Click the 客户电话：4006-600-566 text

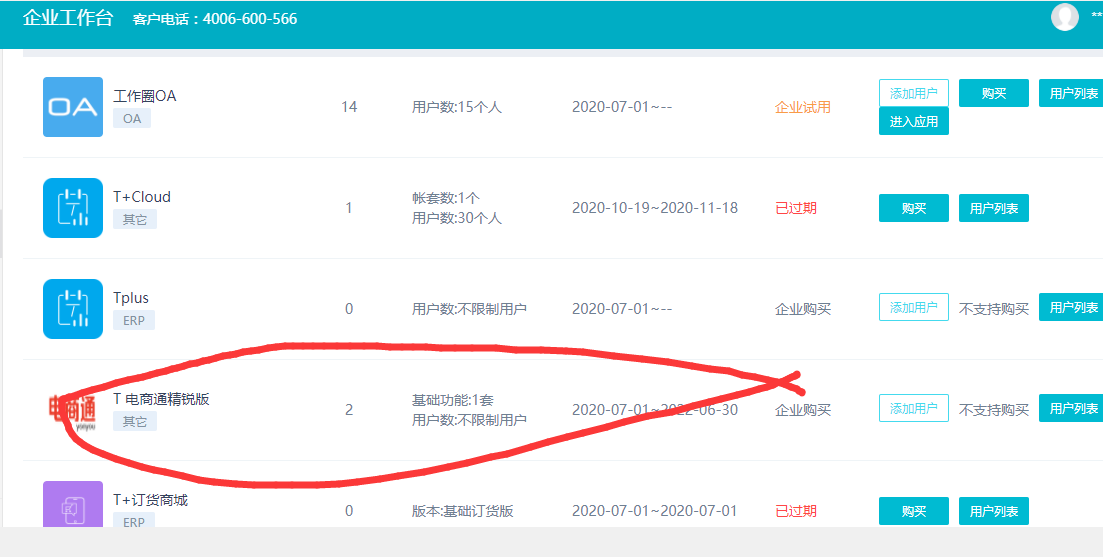point(215,19)
